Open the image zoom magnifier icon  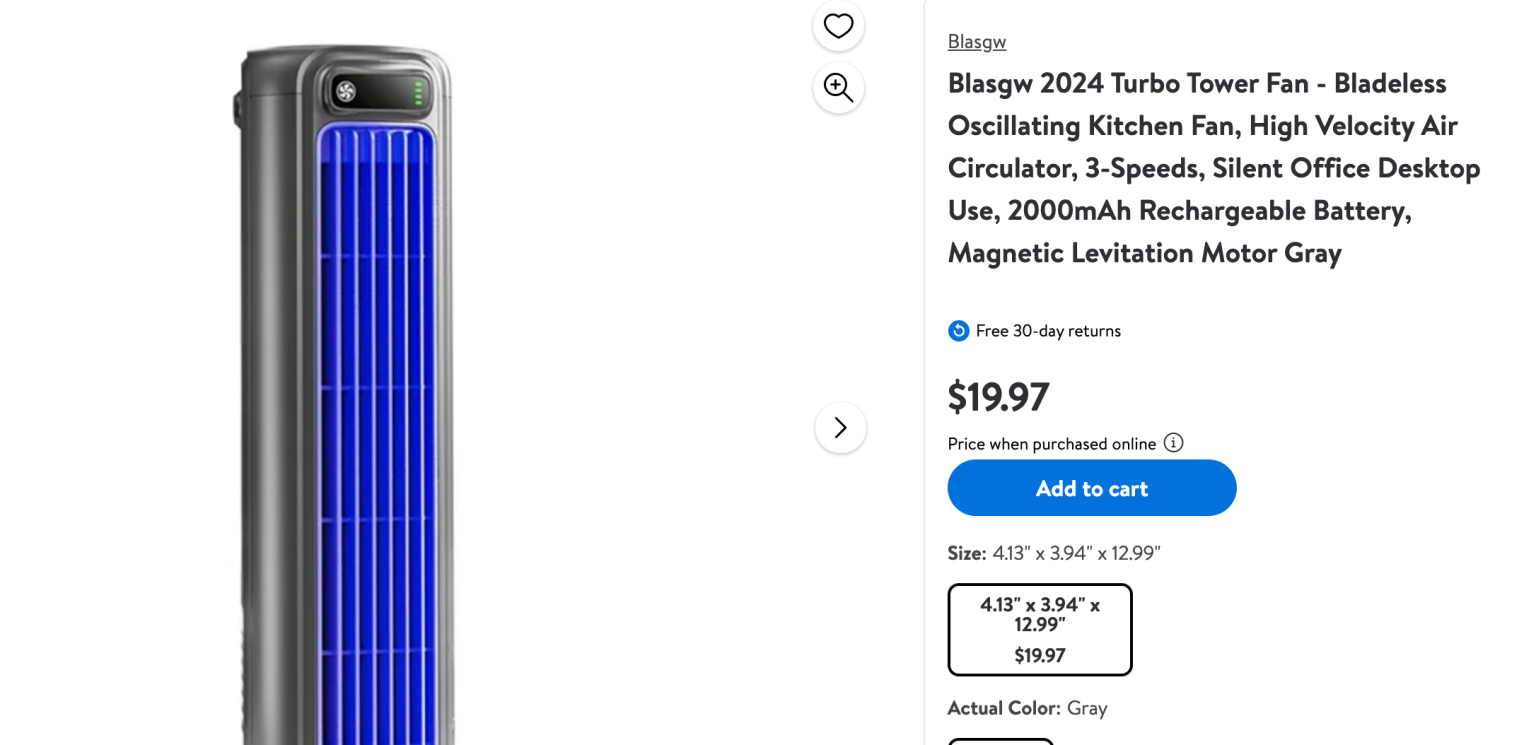coord(838,88)
